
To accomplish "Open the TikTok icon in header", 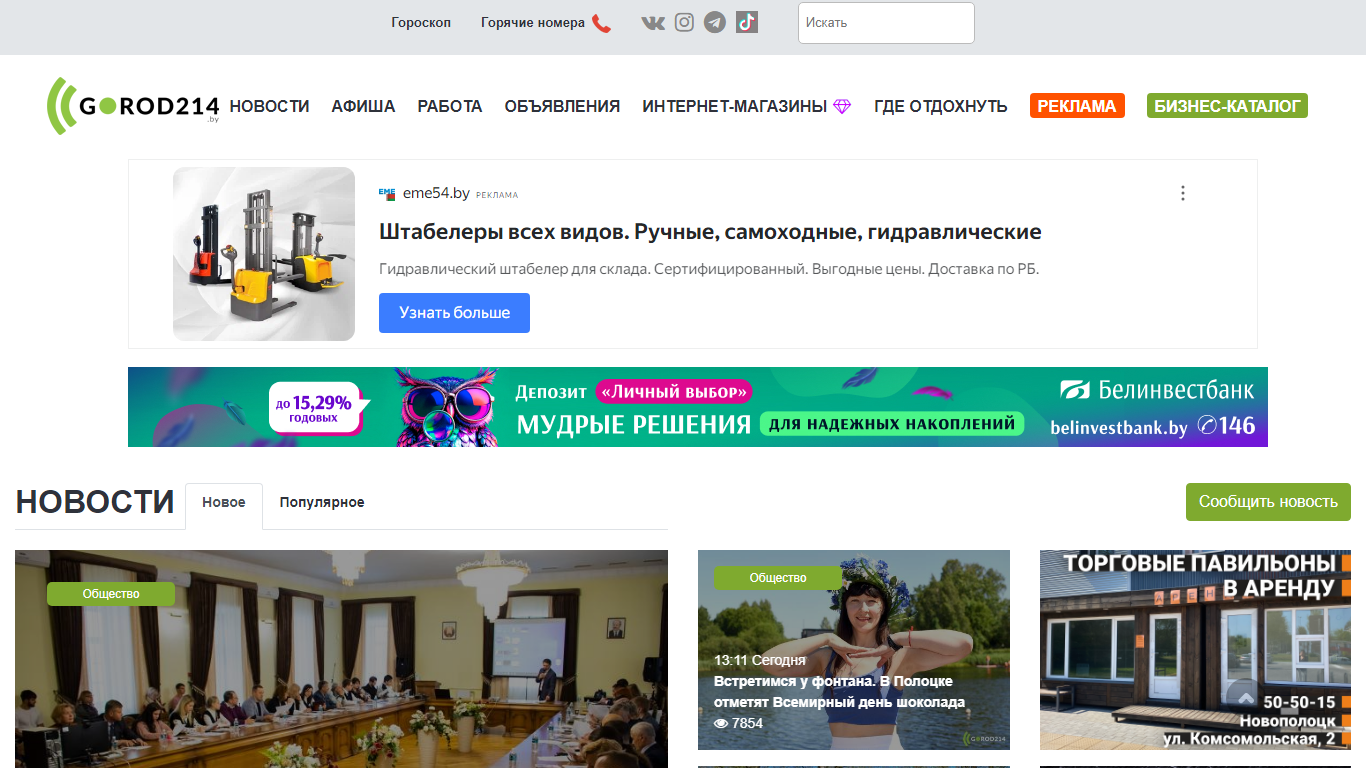I will (x=747, y=22).
